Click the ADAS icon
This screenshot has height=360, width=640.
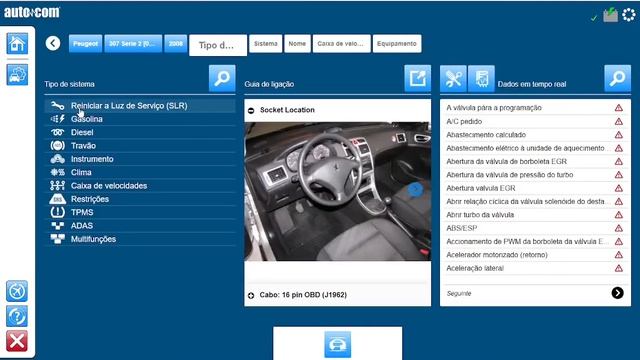pos(58,225)
